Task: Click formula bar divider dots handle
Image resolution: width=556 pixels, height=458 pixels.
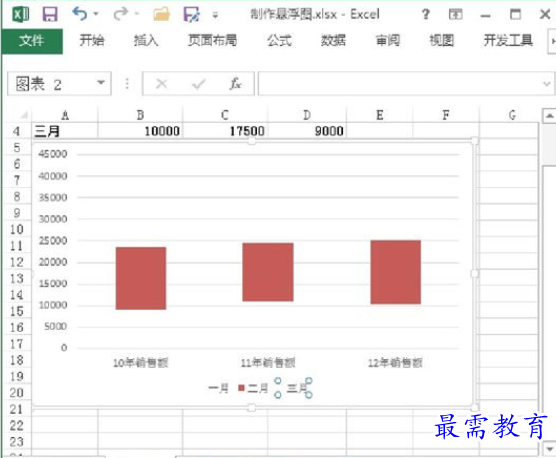Action: tap(127, 84)
